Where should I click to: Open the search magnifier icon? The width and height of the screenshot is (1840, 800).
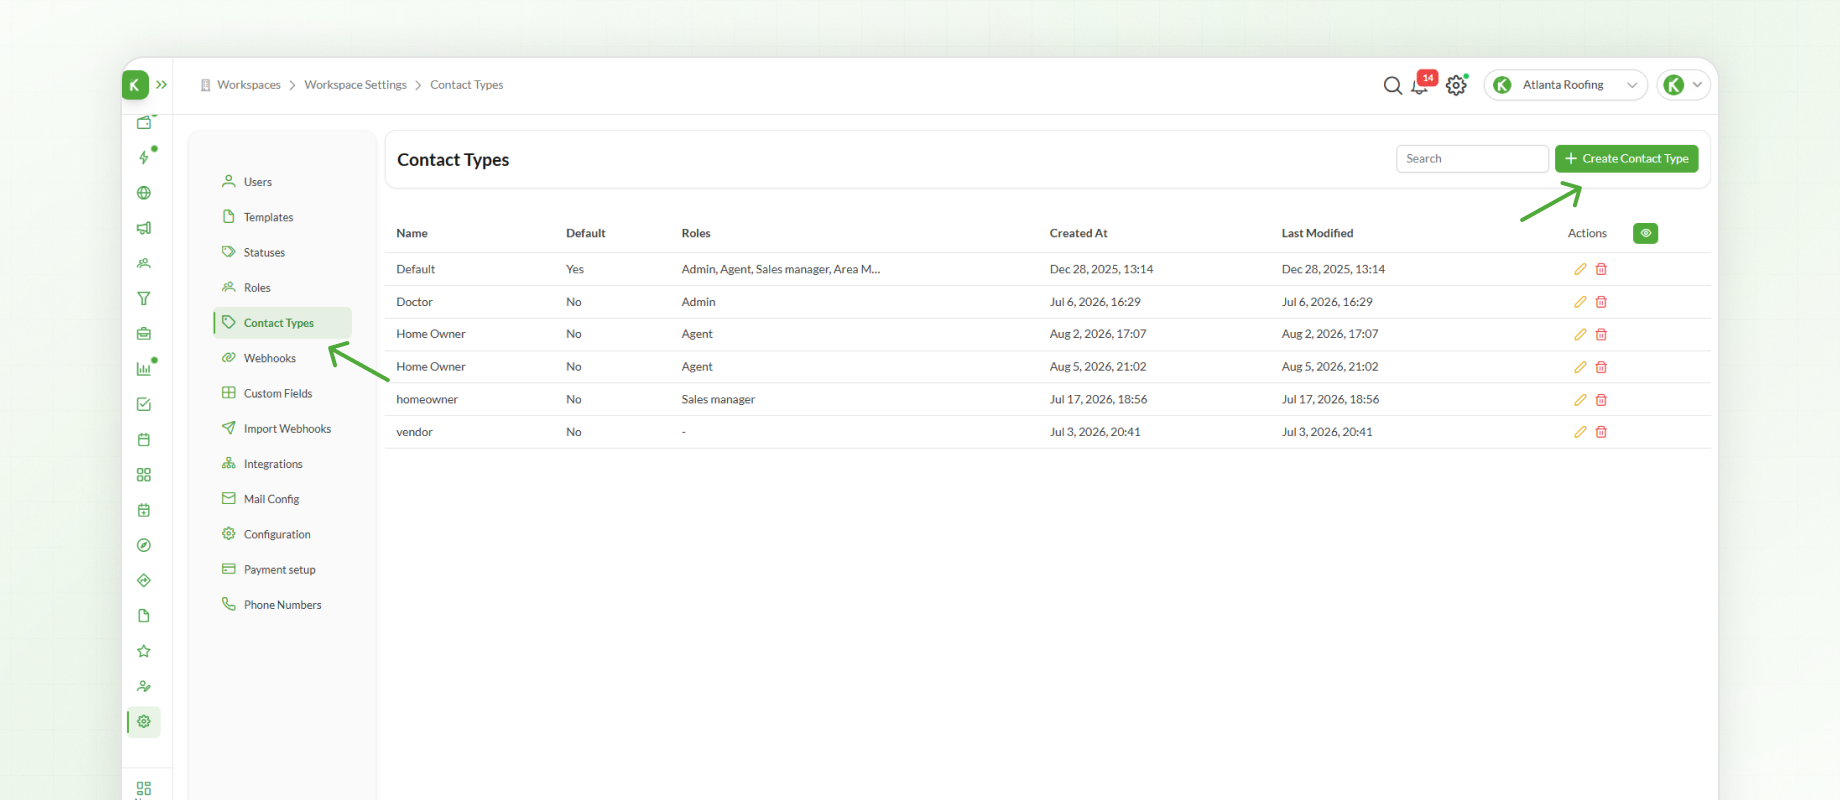click(x=1392, y=86)
